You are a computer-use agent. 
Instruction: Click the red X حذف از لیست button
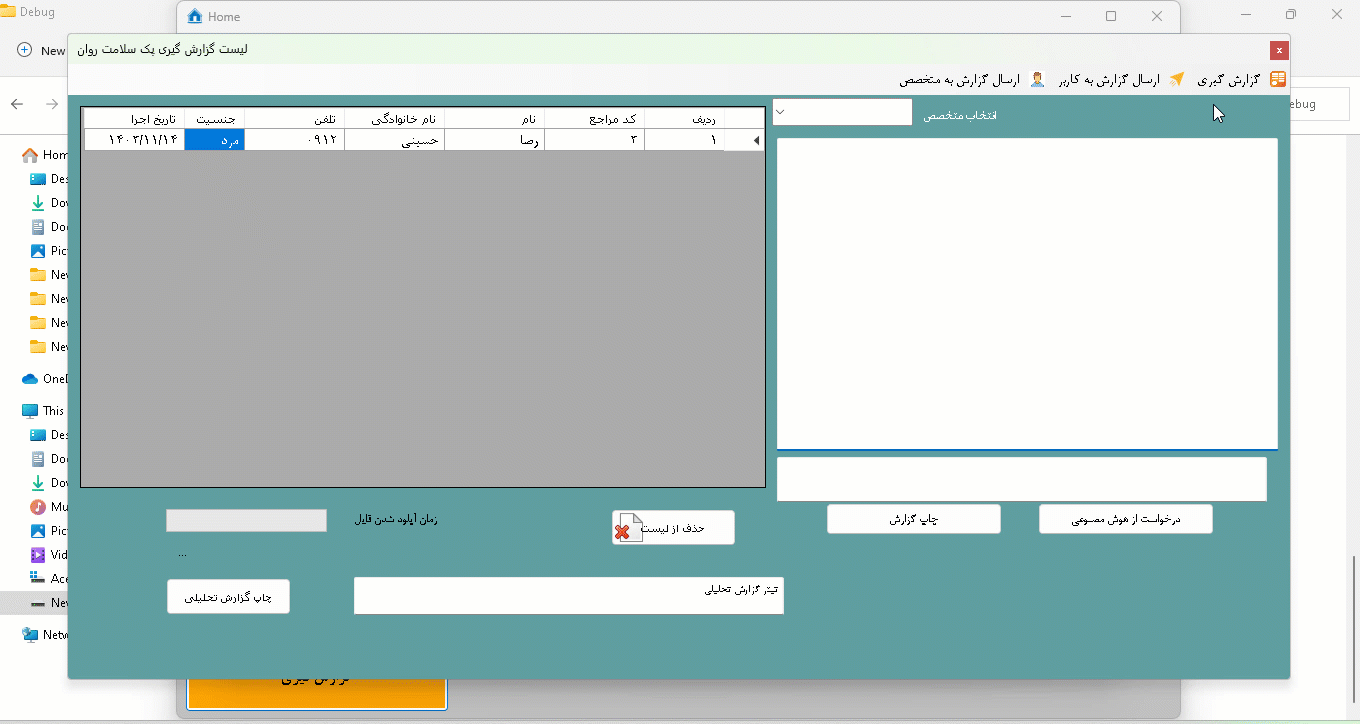673,528
